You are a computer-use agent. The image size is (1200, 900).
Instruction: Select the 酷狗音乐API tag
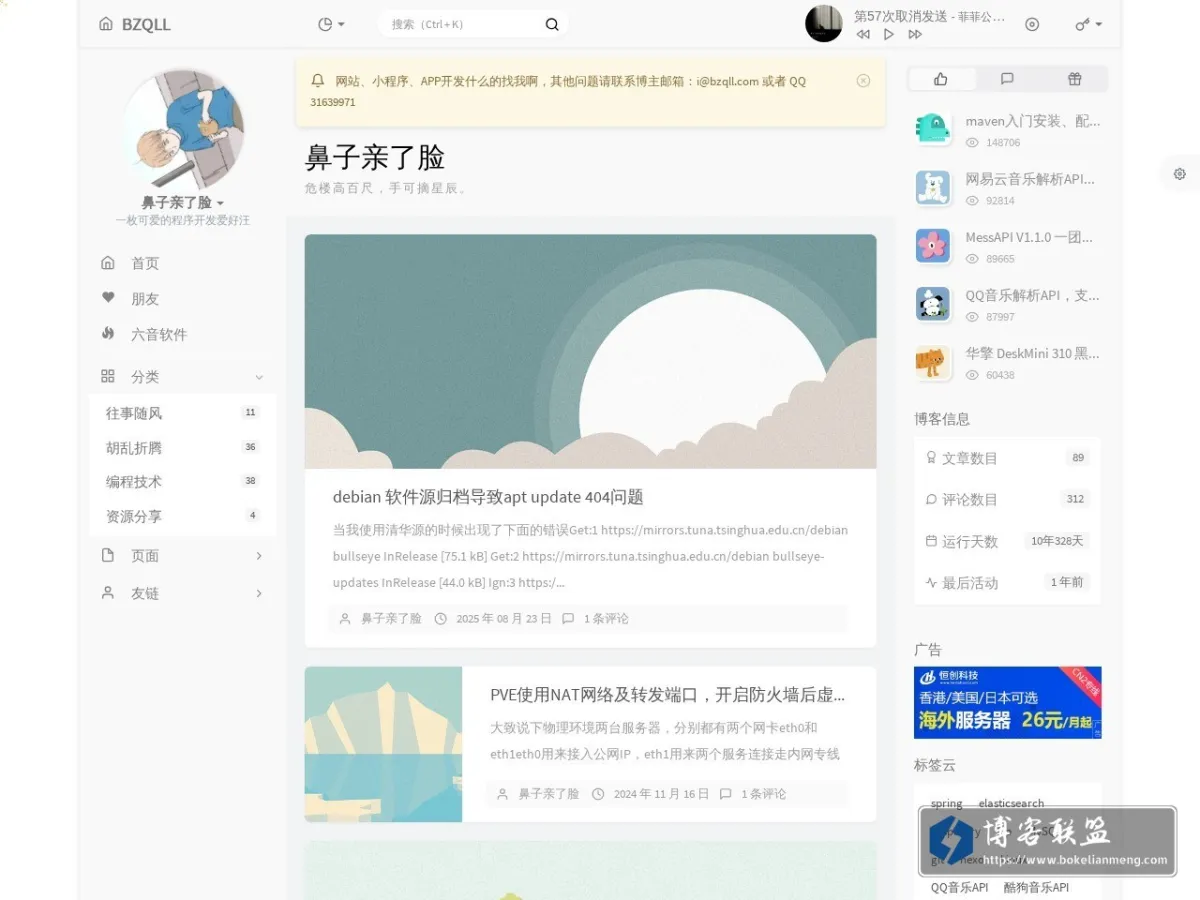[1036, 887]
